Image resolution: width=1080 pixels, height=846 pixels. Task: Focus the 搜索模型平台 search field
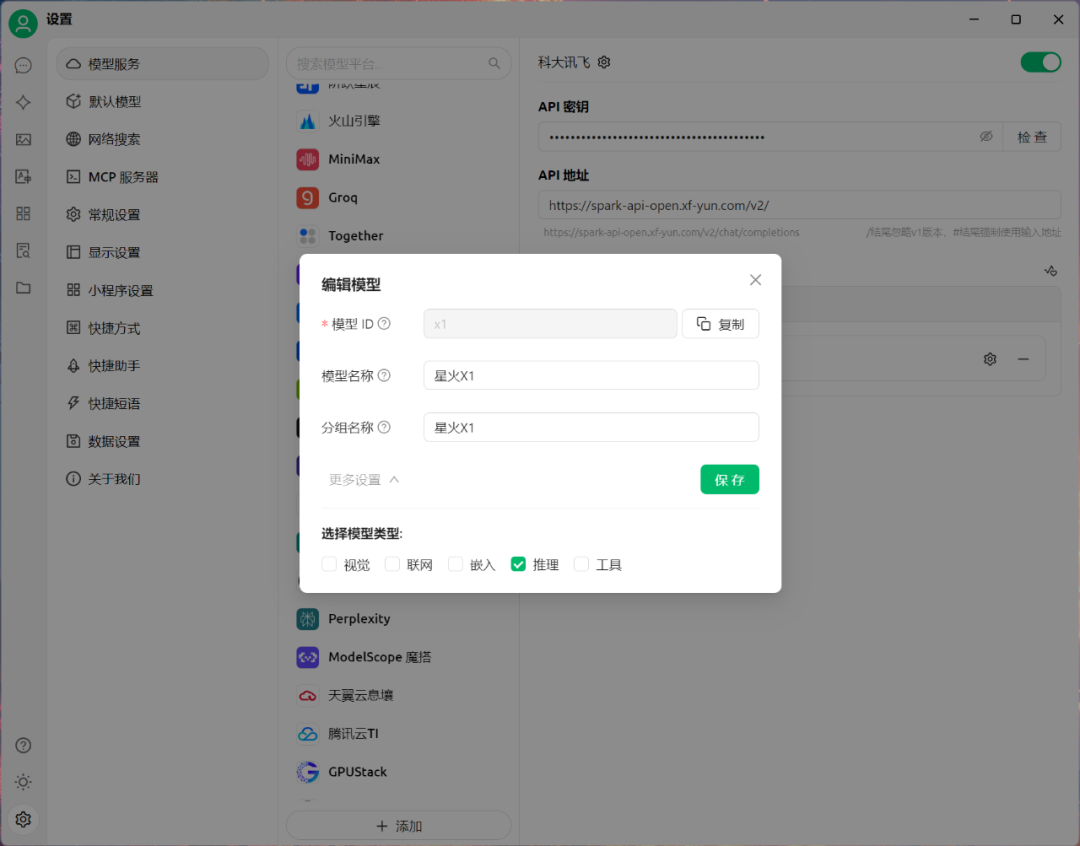point(398,63)
